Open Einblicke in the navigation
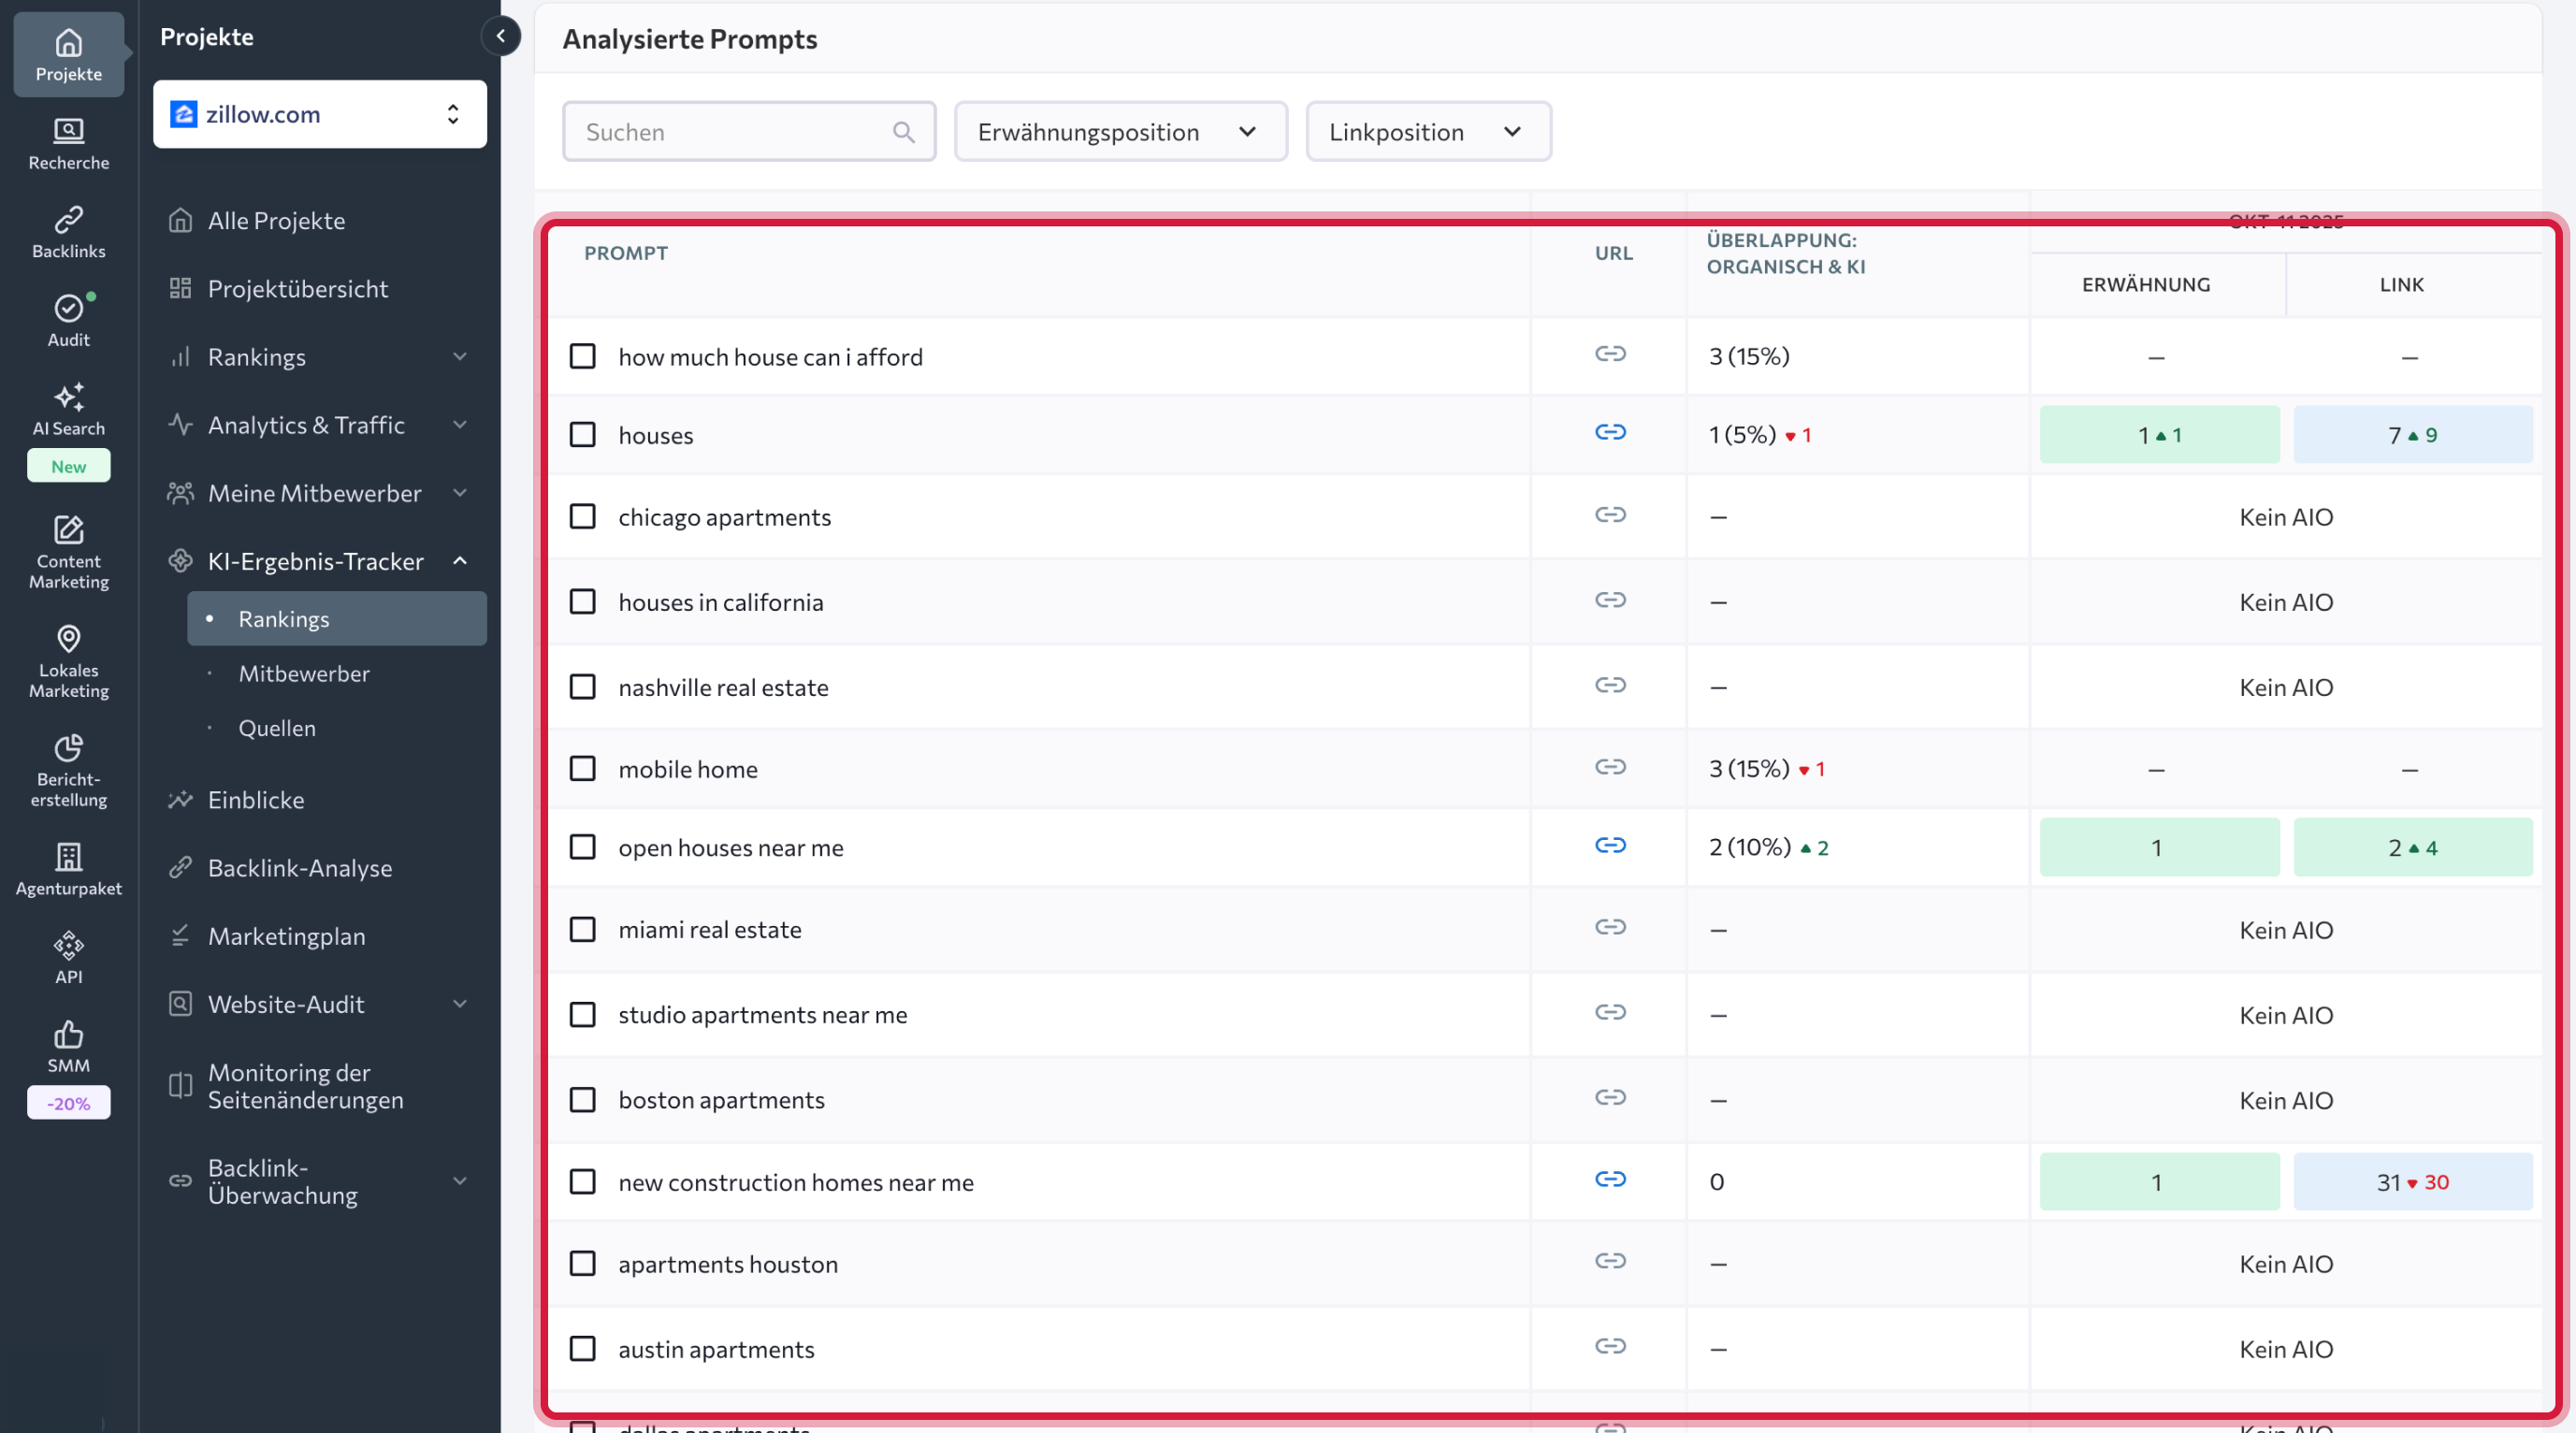 [255, 800]
